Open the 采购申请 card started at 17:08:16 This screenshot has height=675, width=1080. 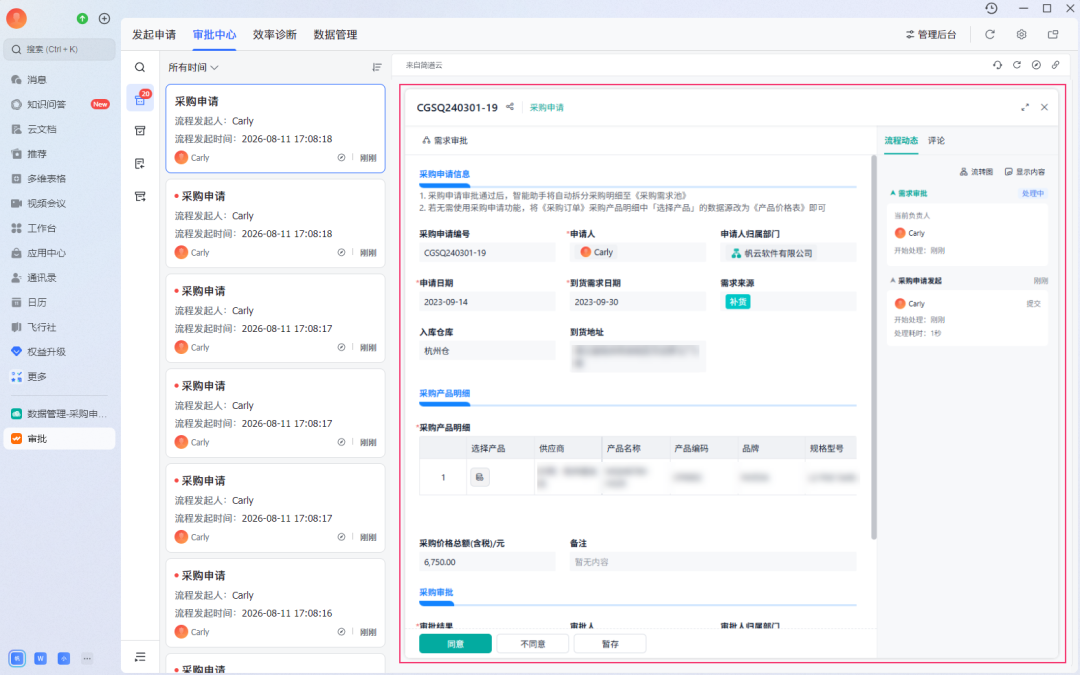(276, 603)
